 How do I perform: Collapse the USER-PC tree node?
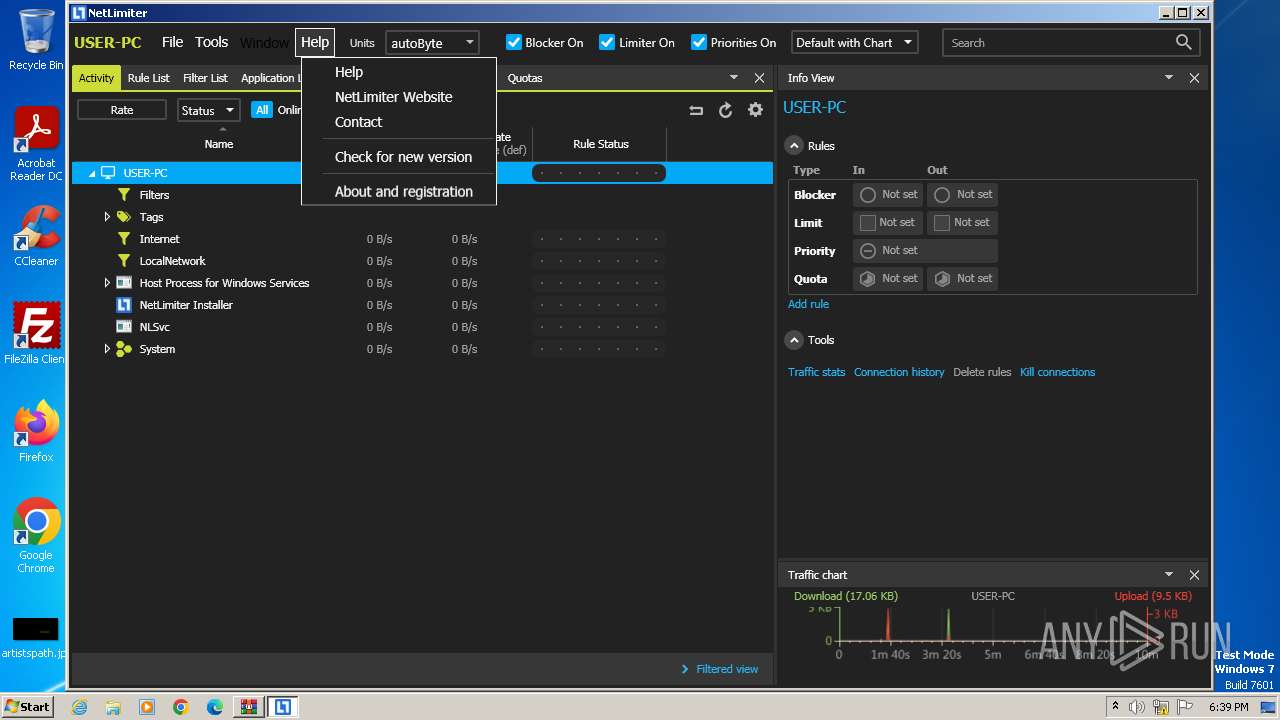coord(92,174)
